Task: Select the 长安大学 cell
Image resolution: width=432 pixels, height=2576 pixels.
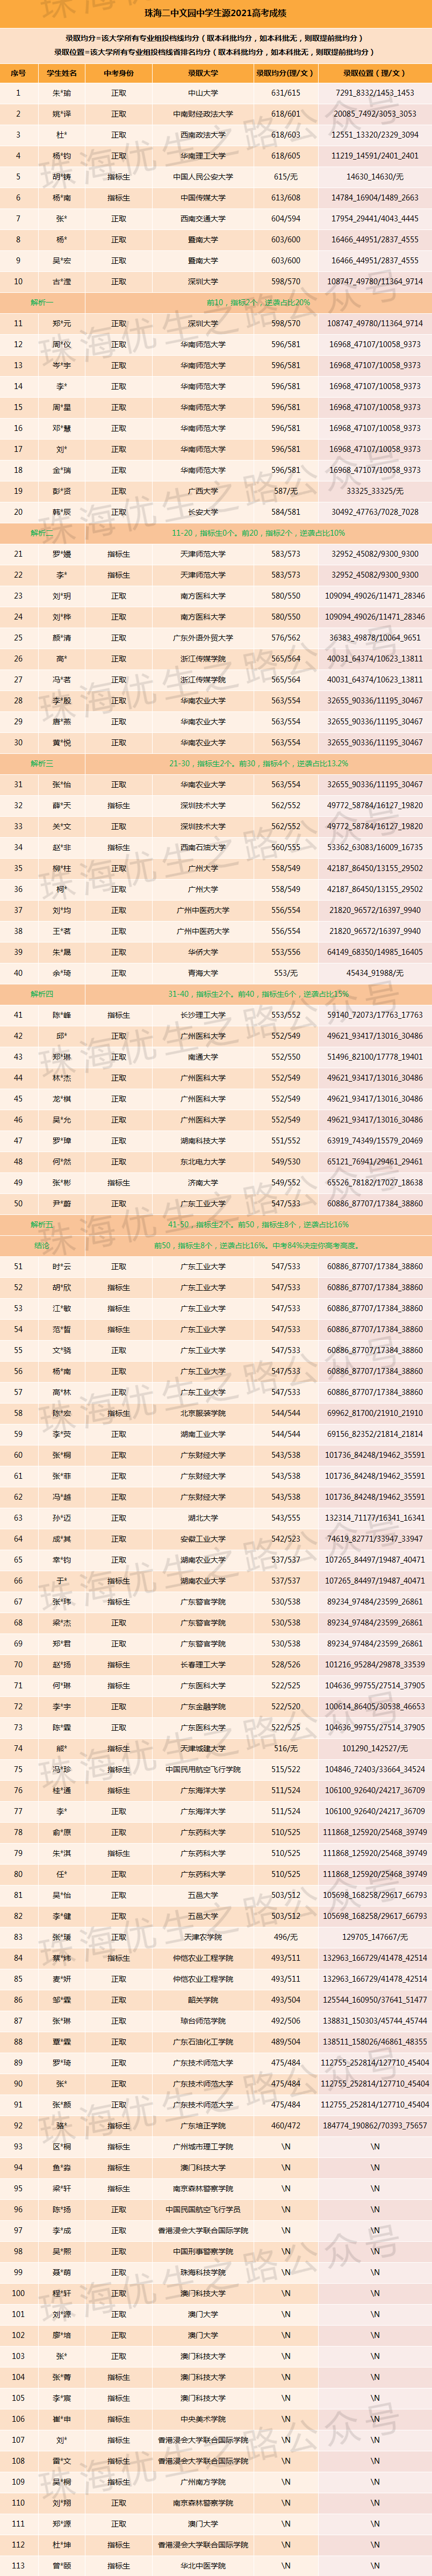Action: pos(203,512)
